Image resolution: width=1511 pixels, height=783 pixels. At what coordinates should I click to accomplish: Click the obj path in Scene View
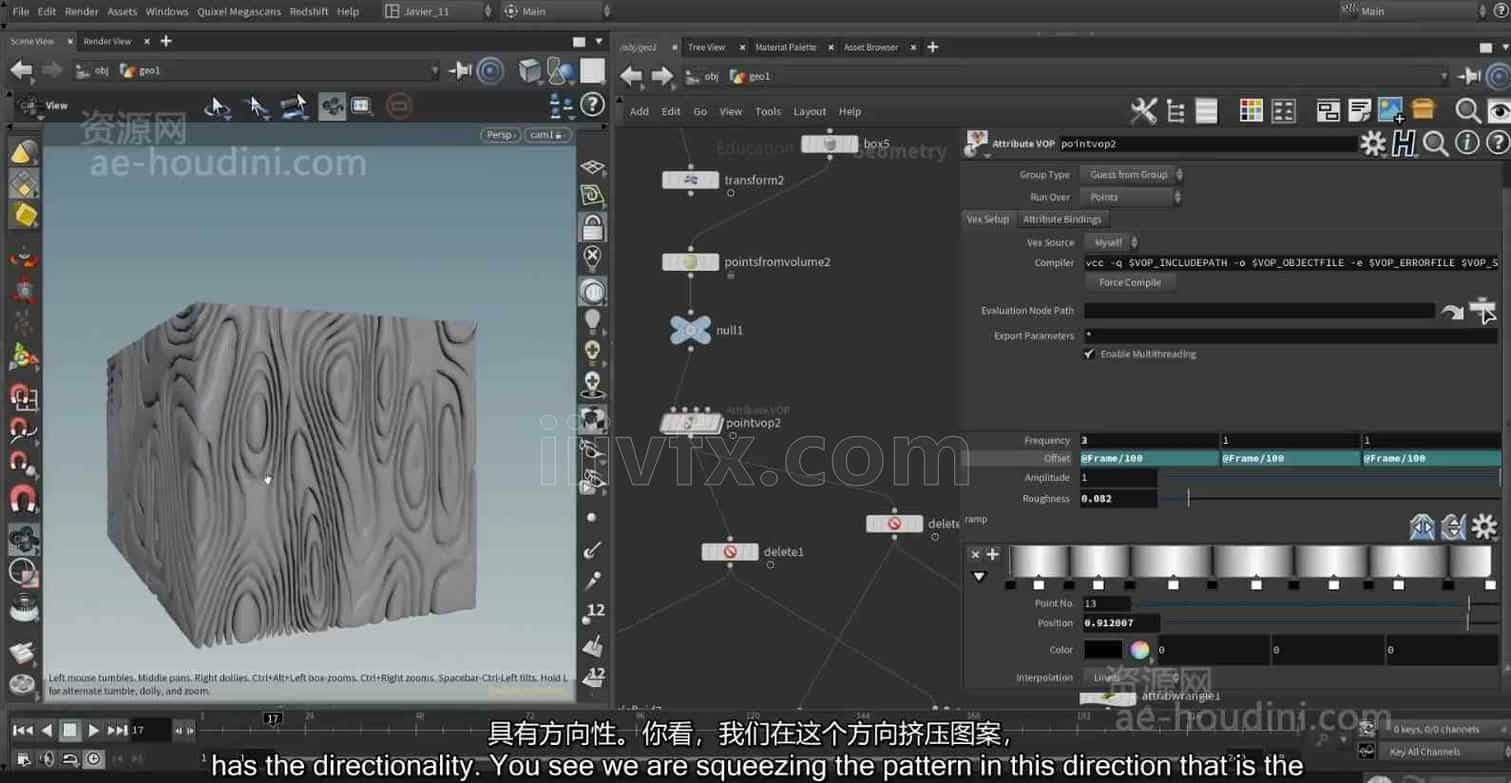point(93,70)
